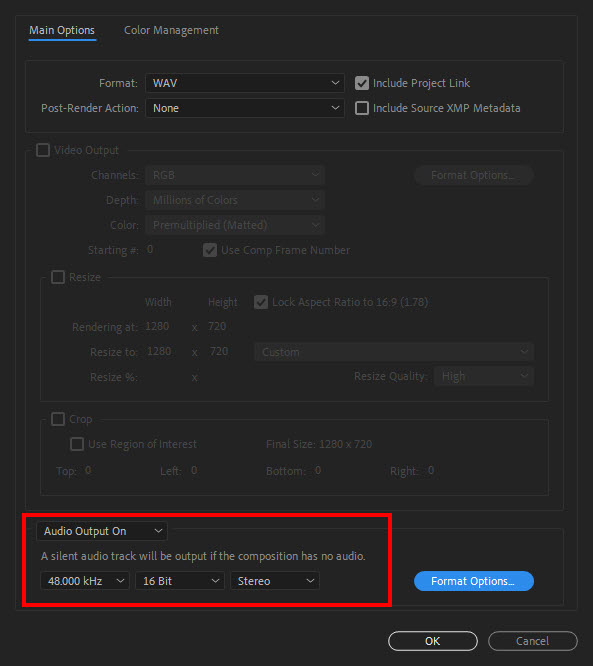Change the 48.000 kHz sample rate dropdown
Viewport: 593px width, 666px height.
click(85, 581)
